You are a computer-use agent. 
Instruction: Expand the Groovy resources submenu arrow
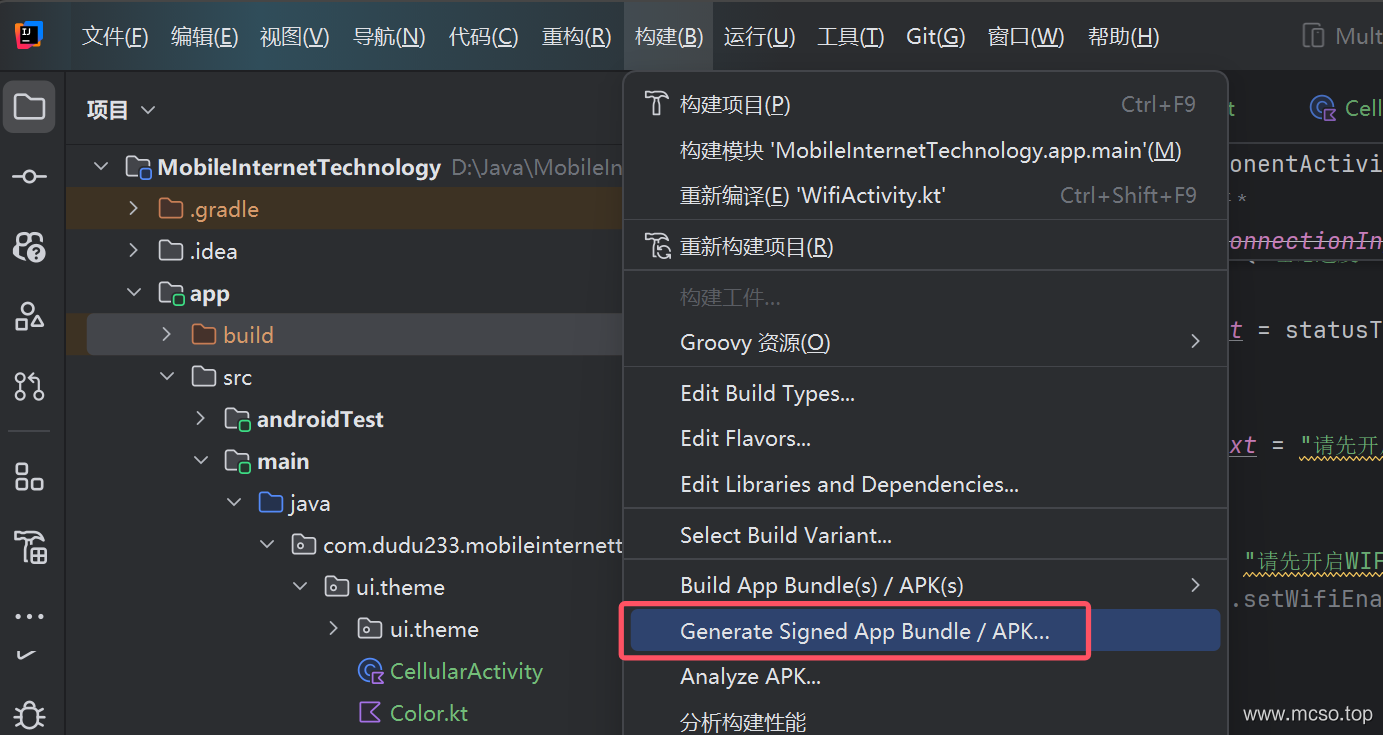[x=1195, y=342]
